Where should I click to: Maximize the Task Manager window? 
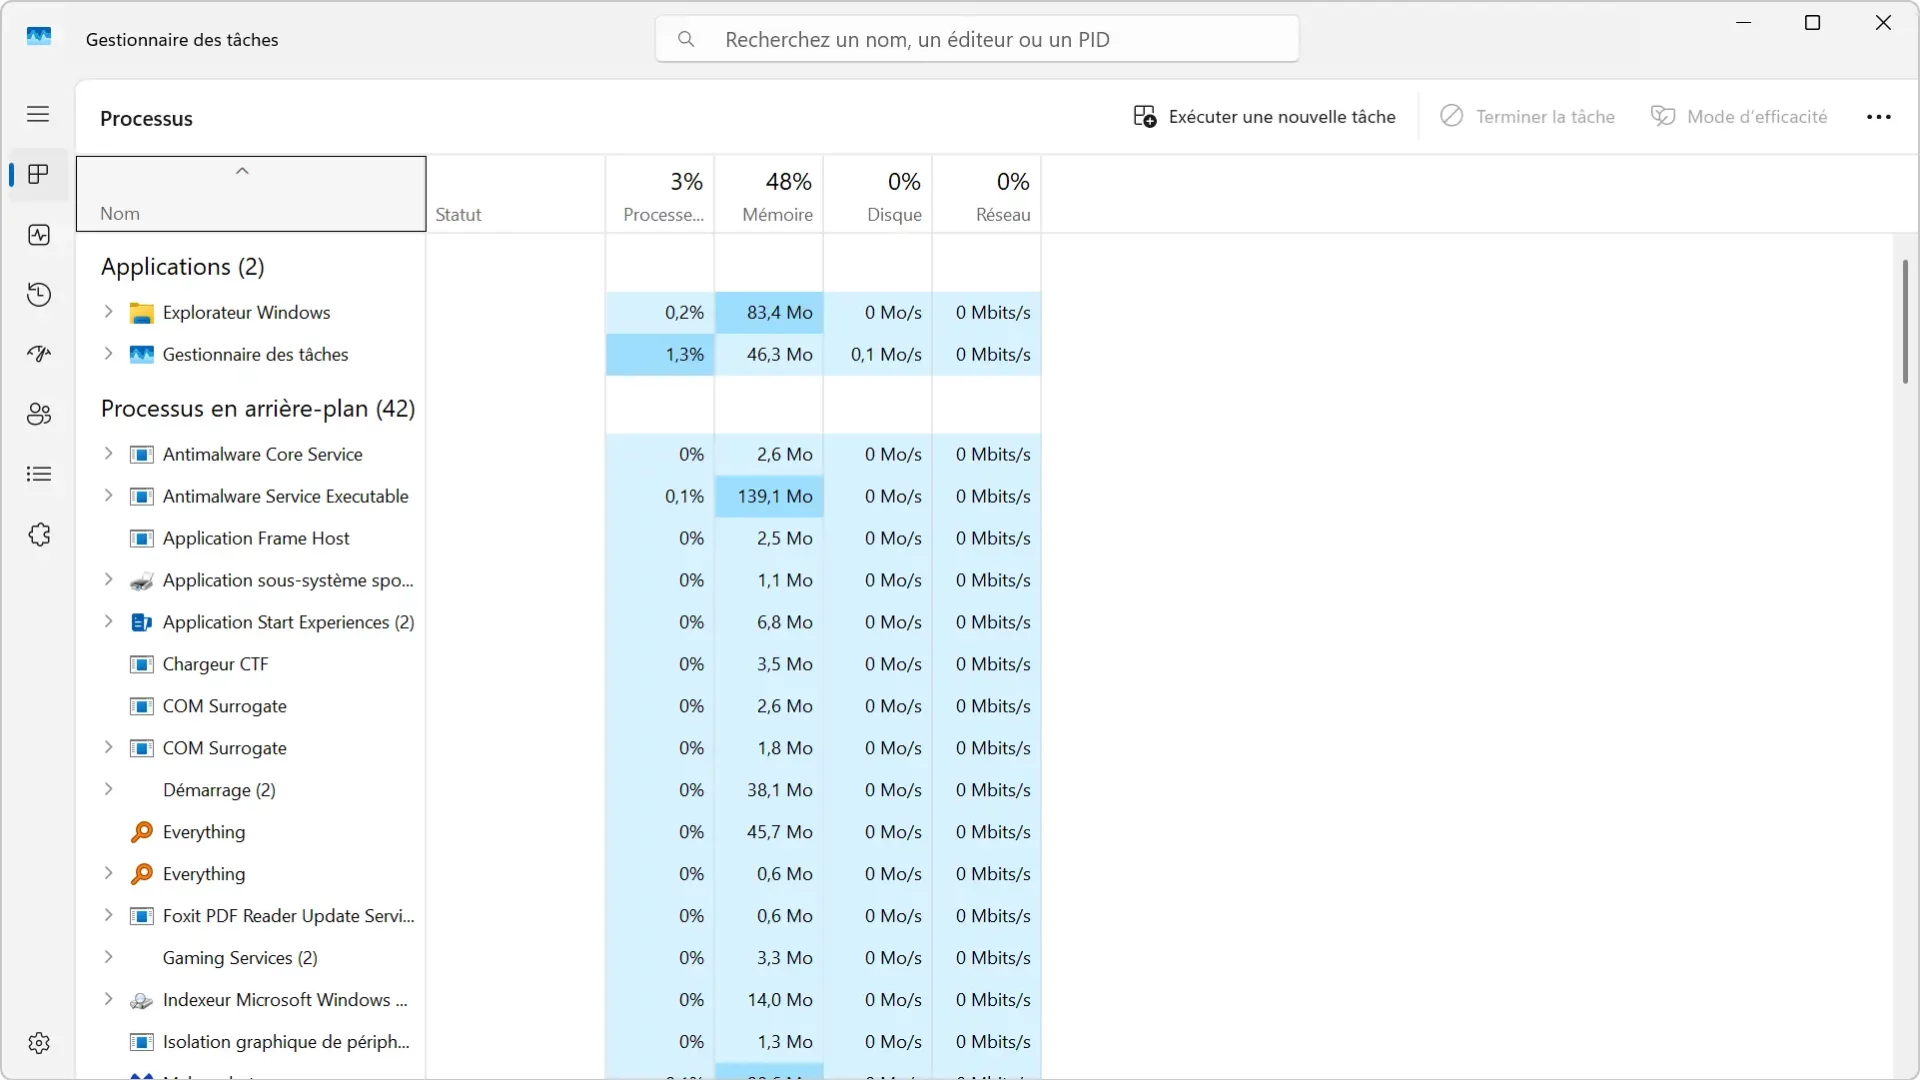pyautogui.click(x=1812, y=23)
